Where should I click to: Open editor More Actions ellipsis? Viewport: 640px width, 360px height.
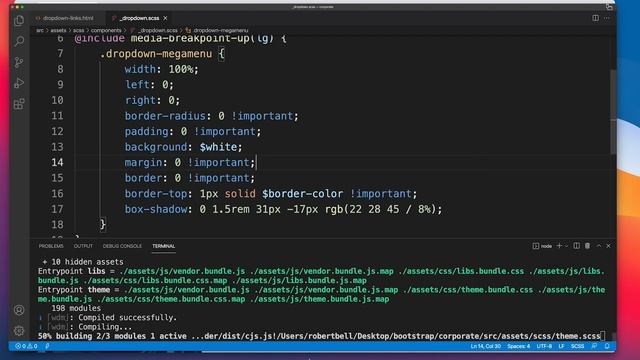tap(607, 18)
